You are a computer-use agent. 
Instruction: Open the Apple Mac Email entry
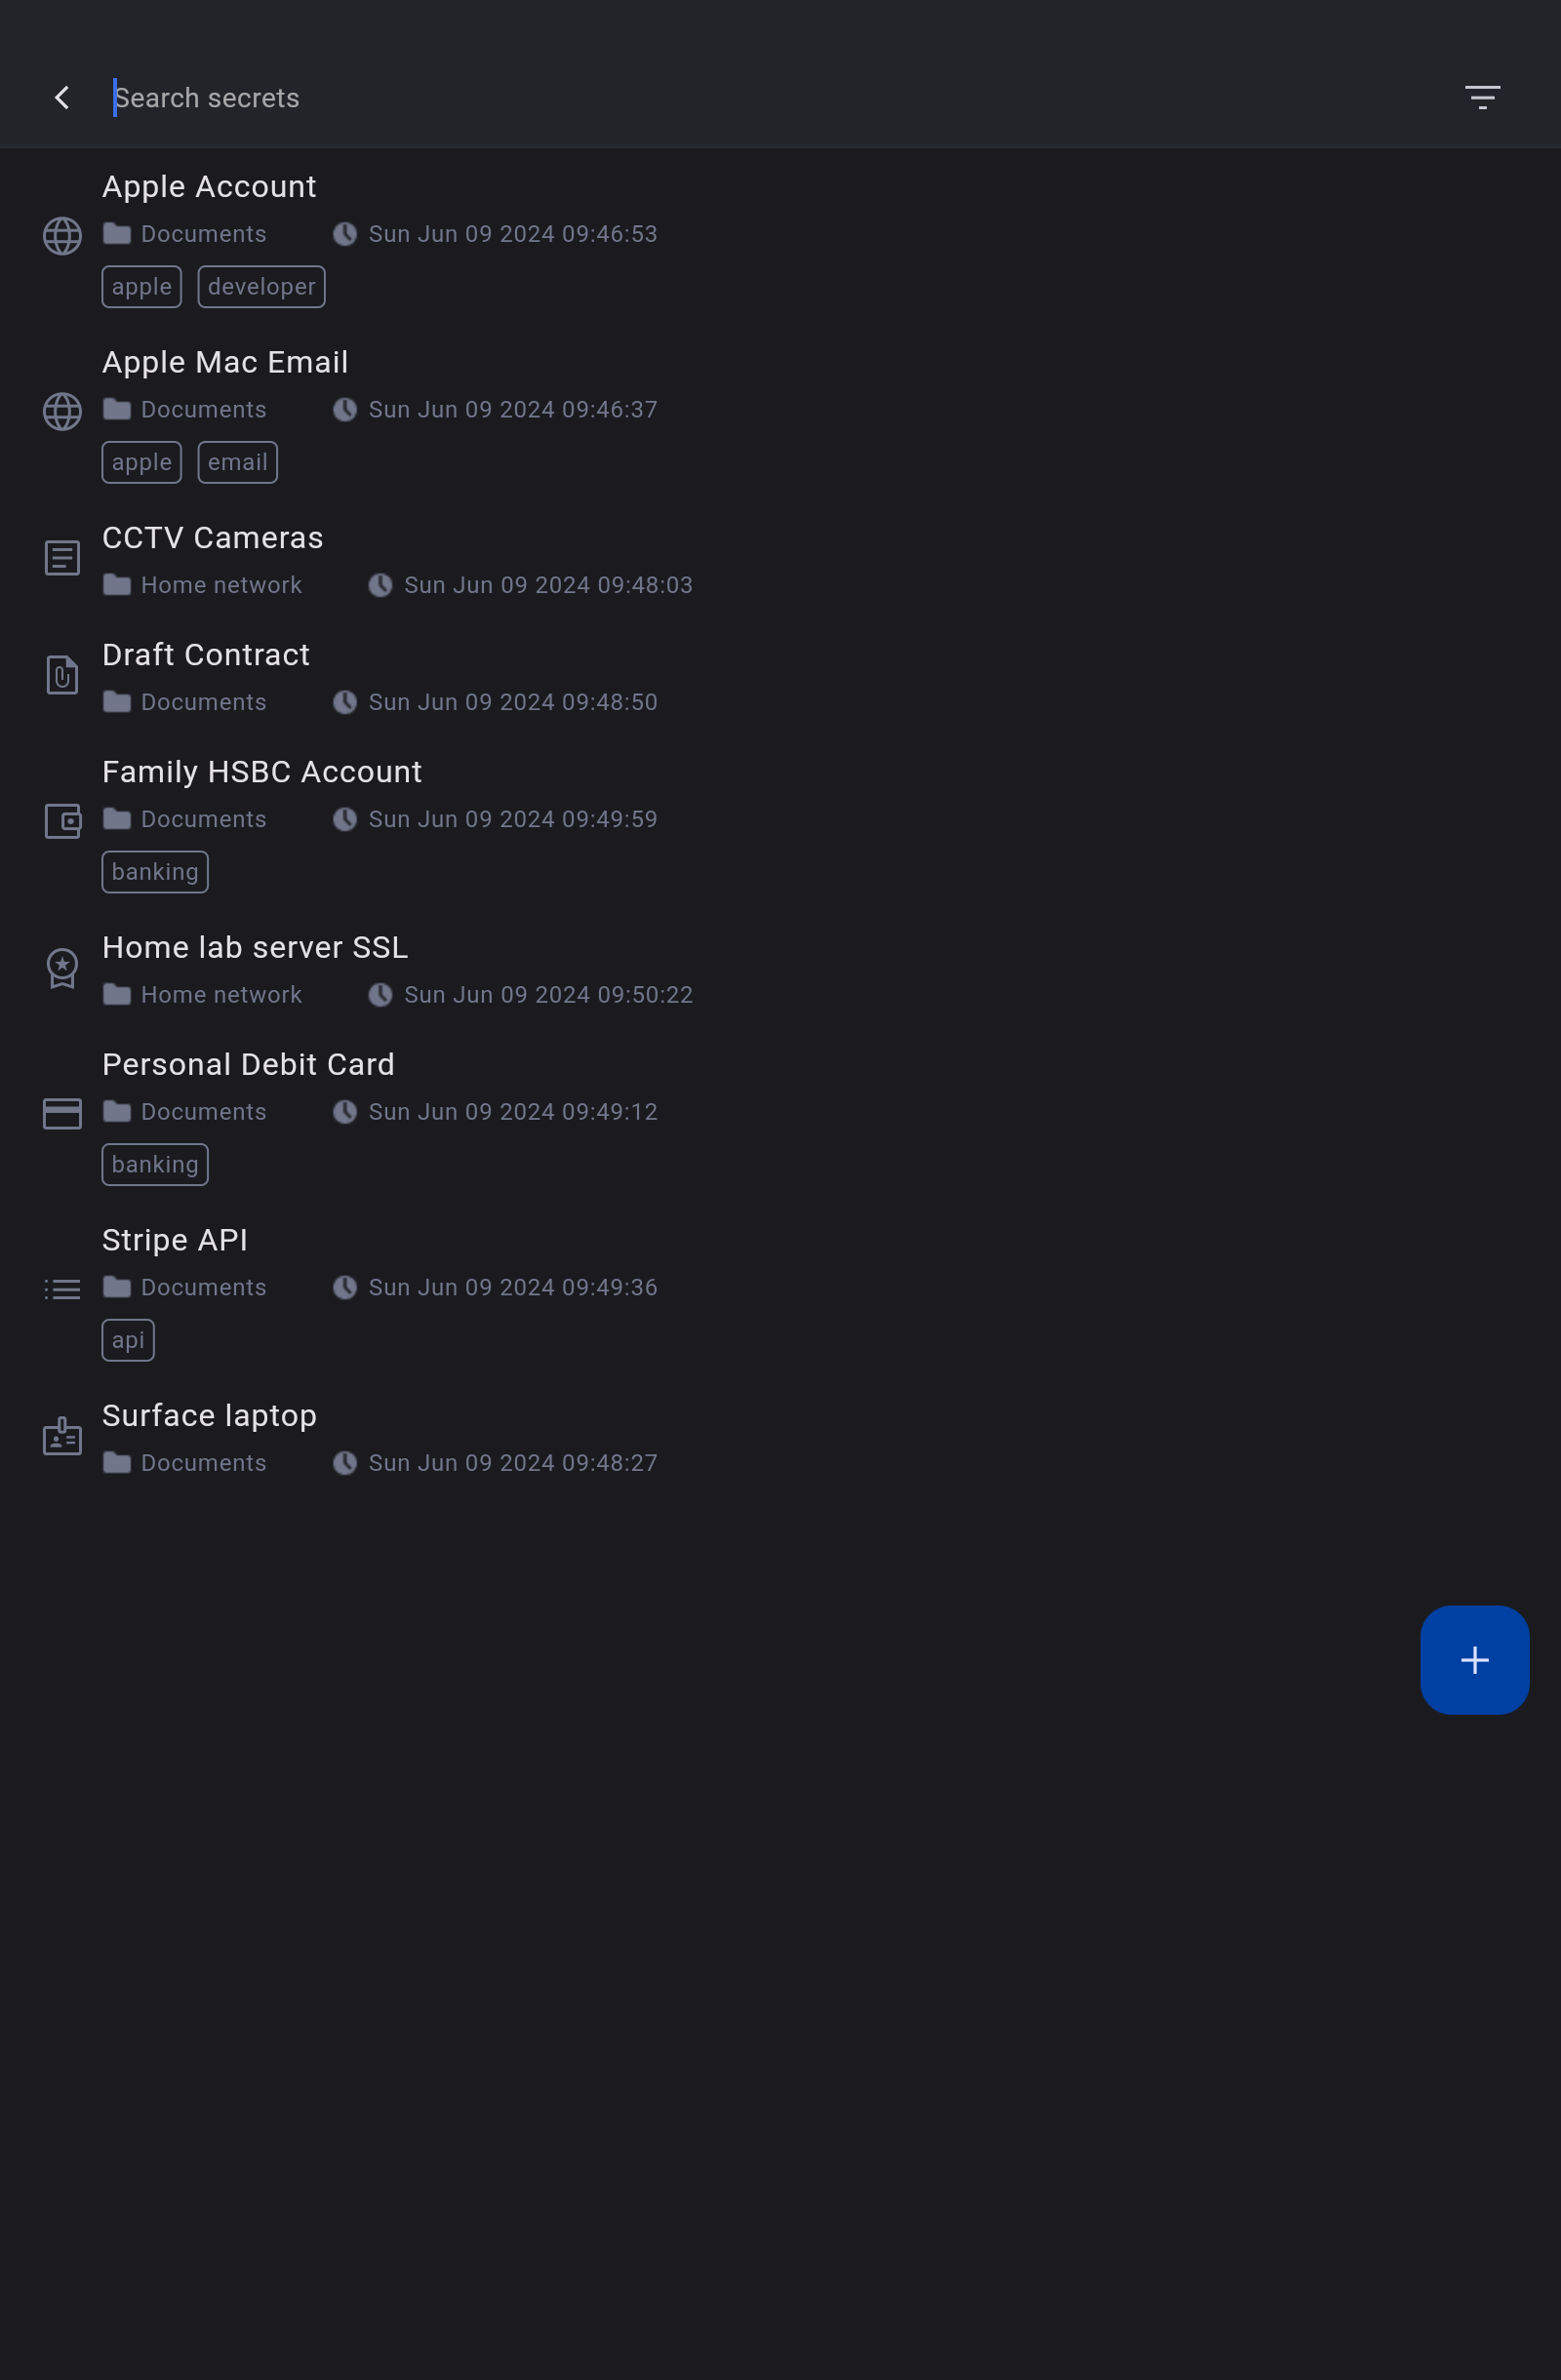pos(780,412)
